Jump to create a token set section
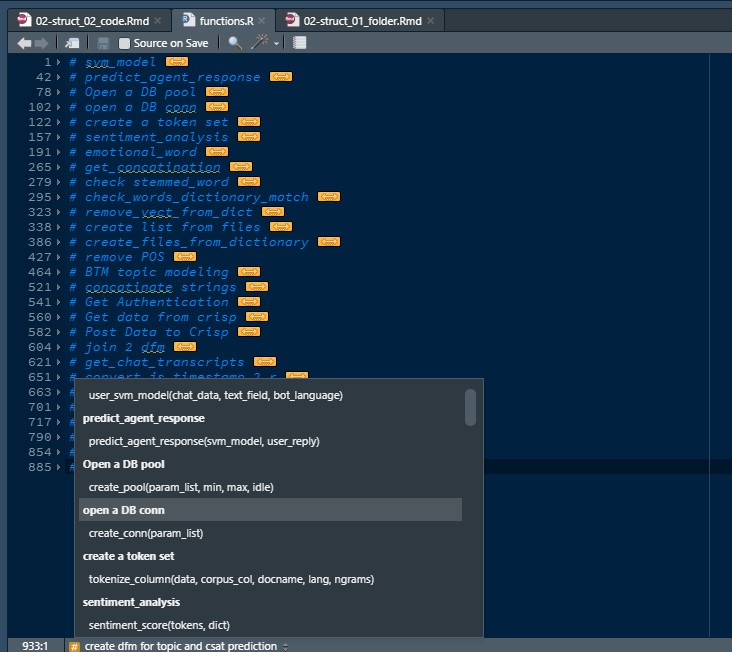This screenshot has height=652, width=732. [x=128, y=556]
